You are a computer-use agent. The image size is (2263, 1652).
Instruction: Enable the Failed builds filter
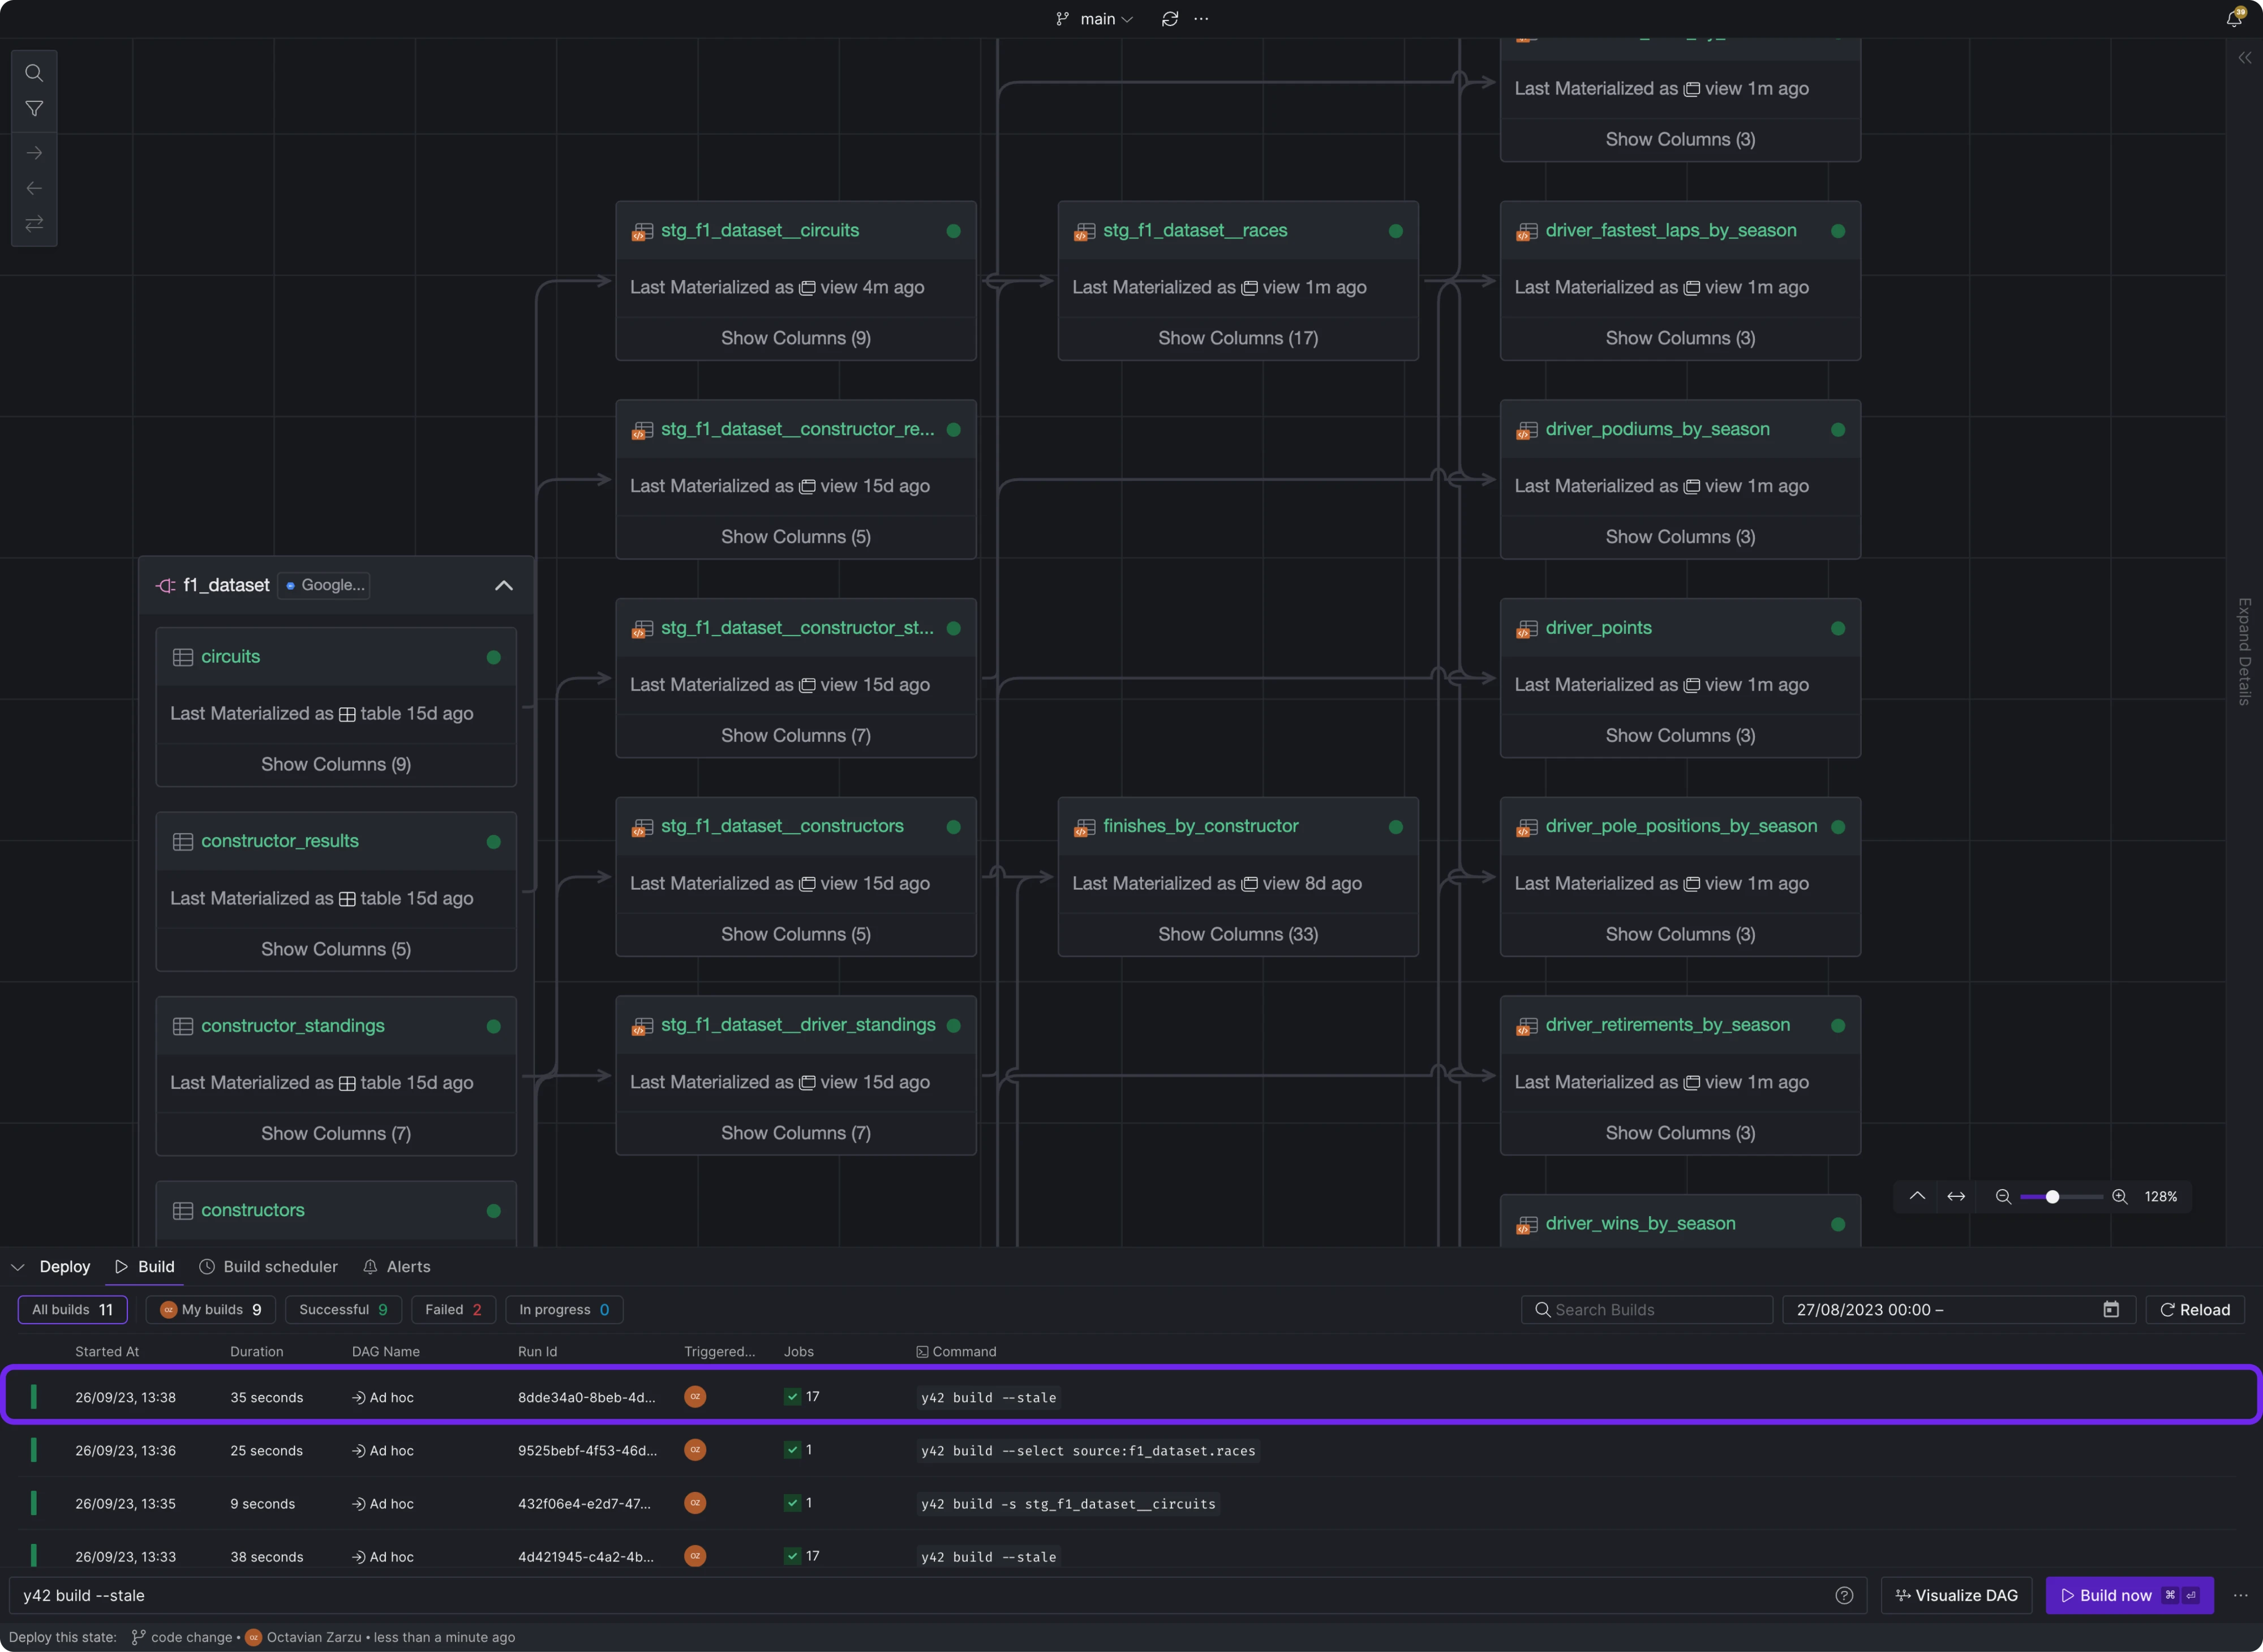(x=453, y=1309)
